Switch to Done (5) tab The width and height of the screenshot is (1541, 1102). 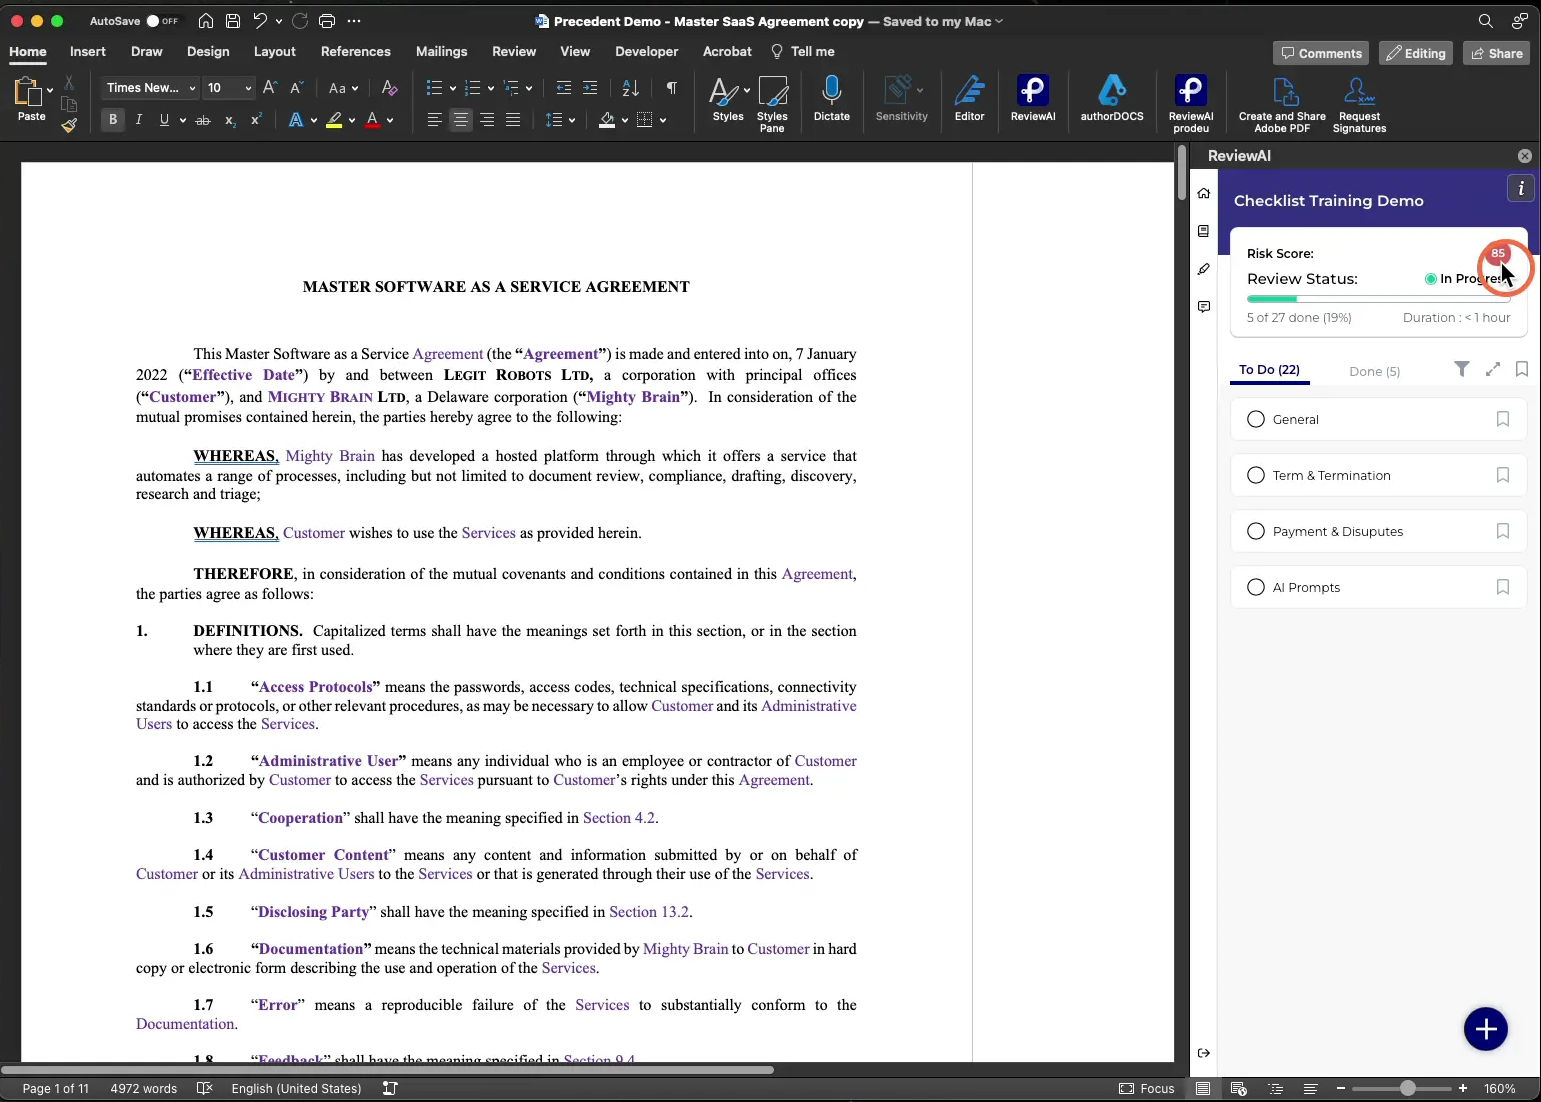click(1374, 371)
